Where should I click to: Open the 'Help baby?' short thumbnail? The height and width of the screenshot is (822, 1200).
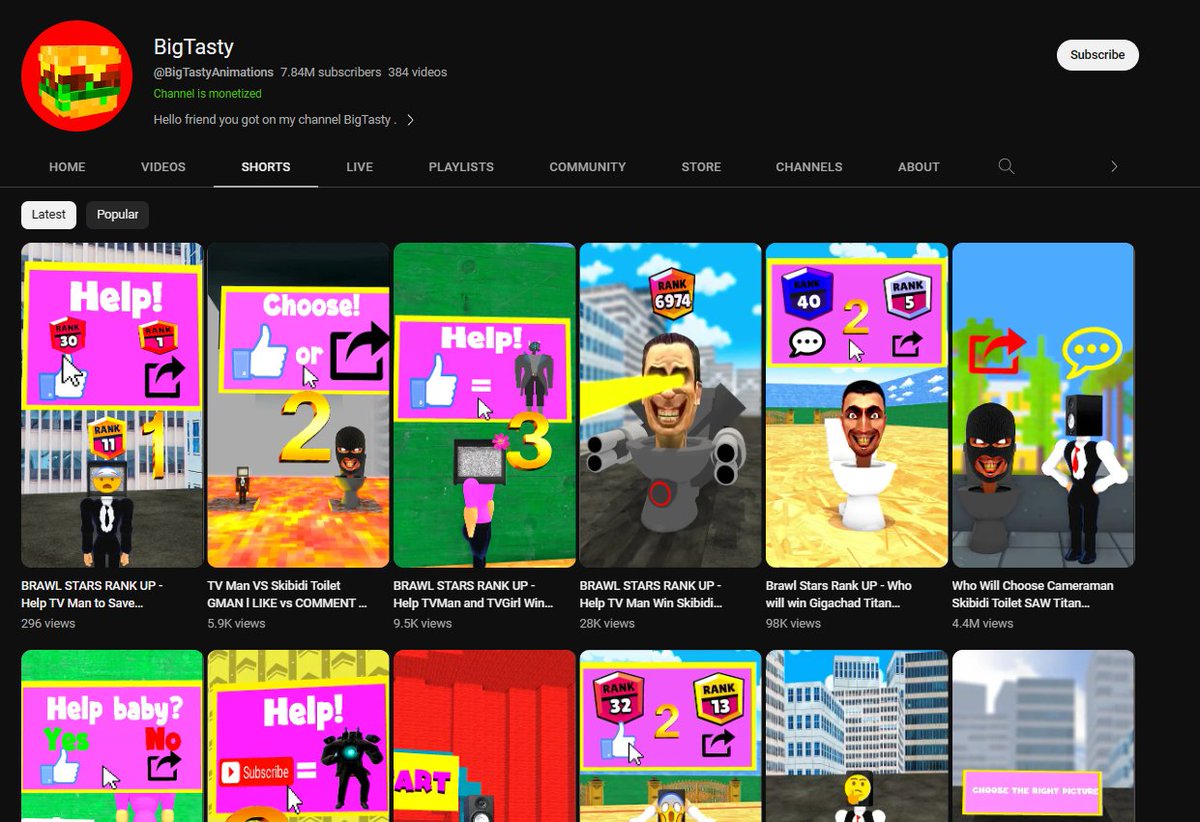pyautogui.click(x=112, y=736)
